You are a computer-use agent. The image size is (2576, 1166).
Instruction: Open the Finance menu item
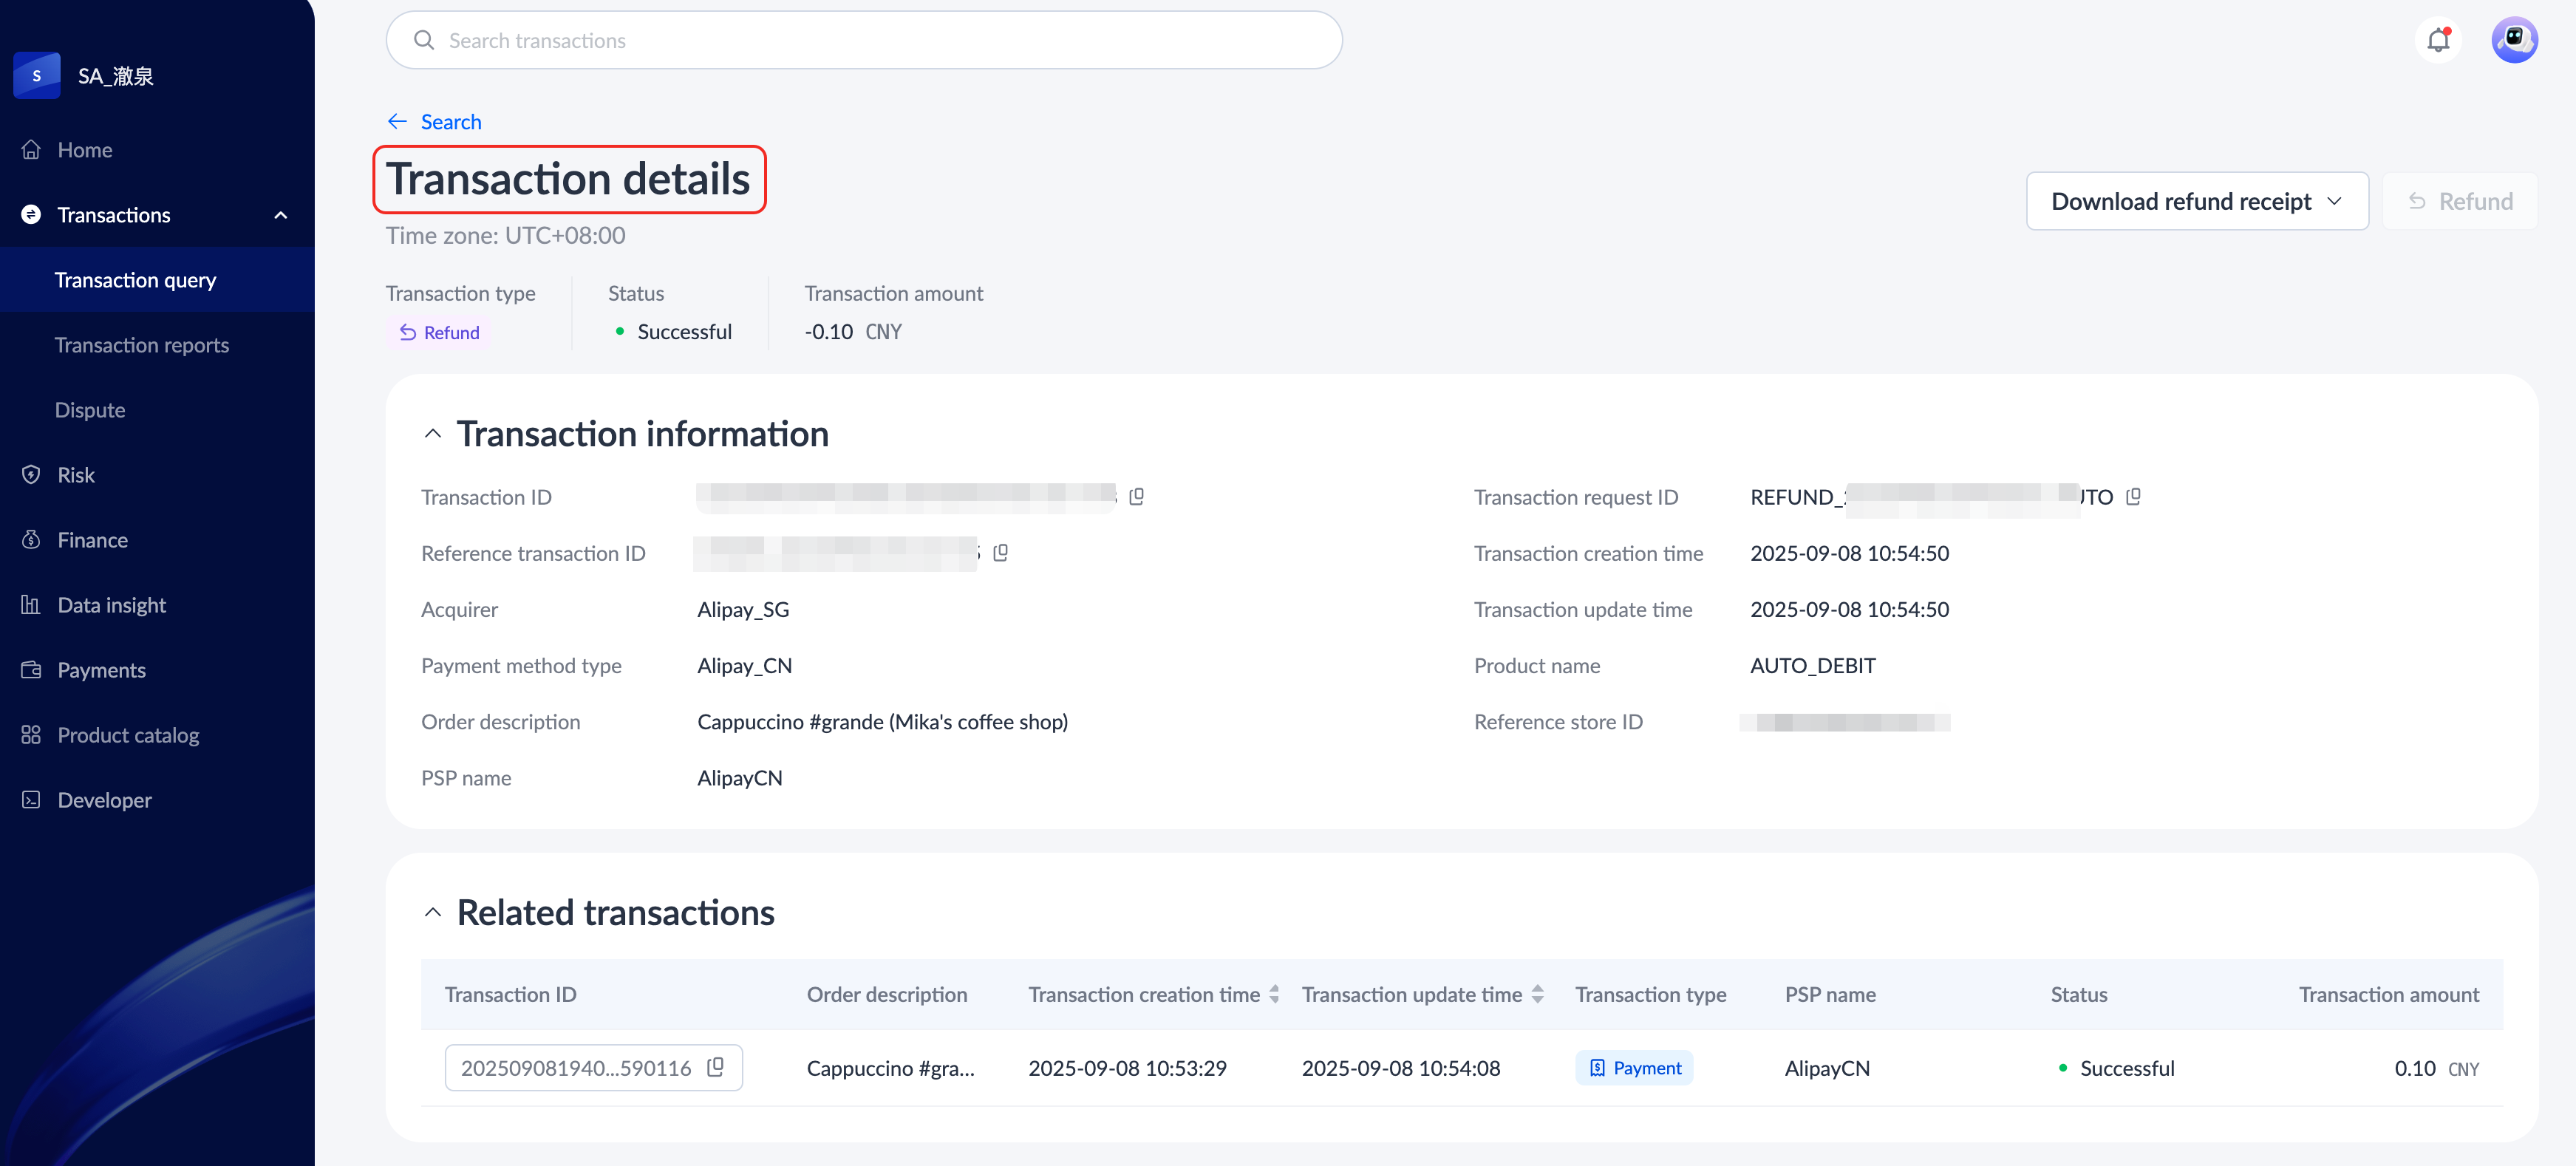(x=92, y=540)
